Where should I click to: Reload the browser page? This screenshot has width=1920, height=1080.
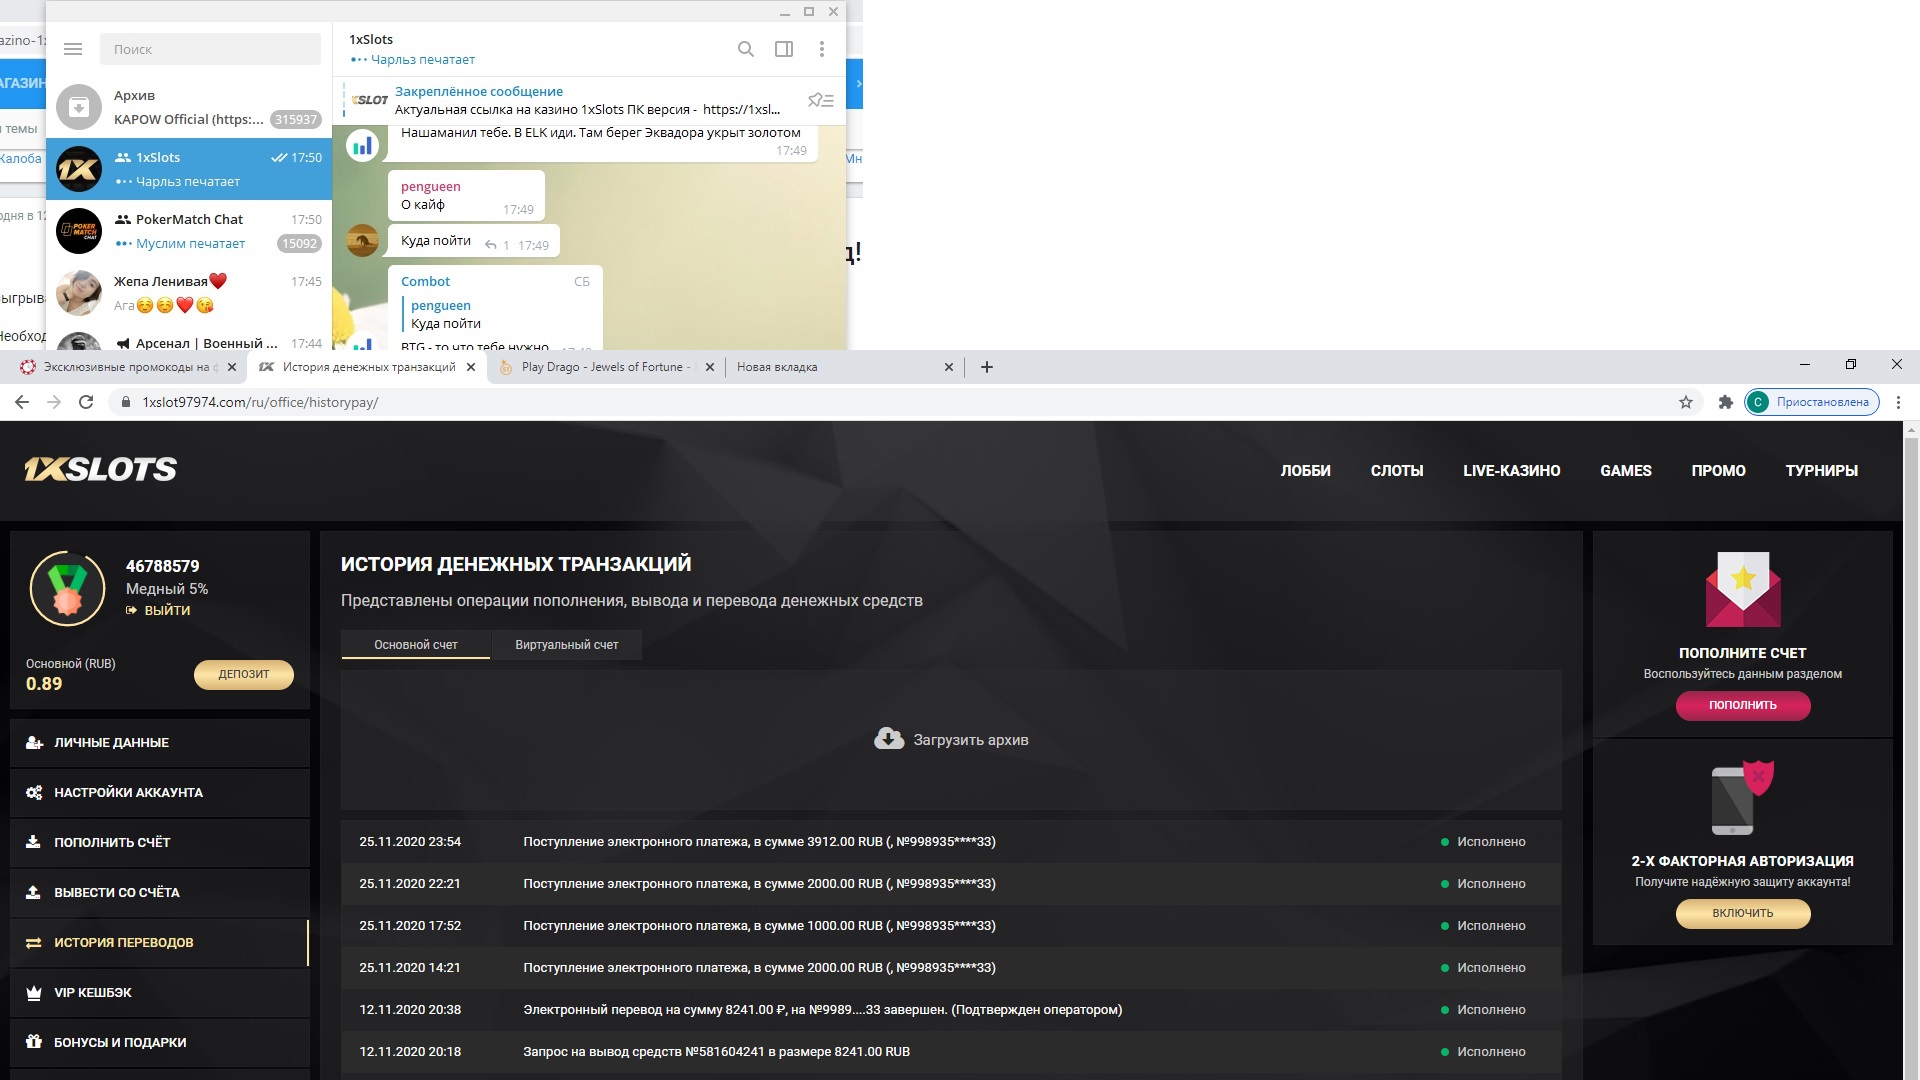coord(86,402)
